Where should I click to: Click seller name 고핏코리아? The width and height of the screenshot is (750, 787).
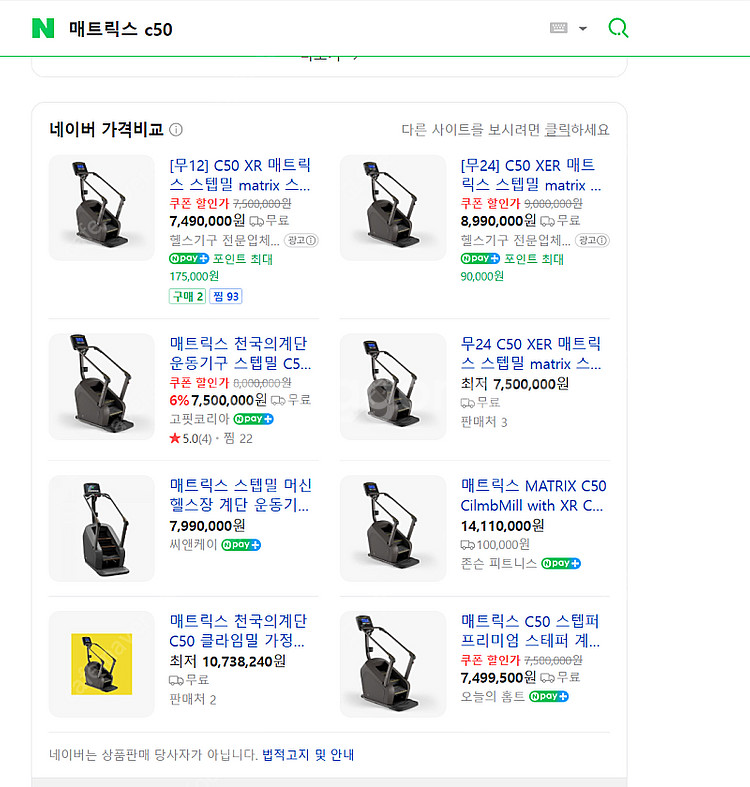(199, 419)
